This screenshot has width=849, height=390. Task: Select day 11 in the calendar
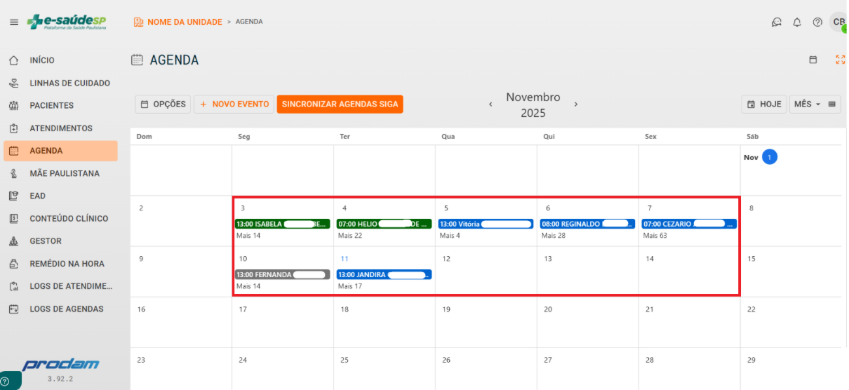click(344, 259)
